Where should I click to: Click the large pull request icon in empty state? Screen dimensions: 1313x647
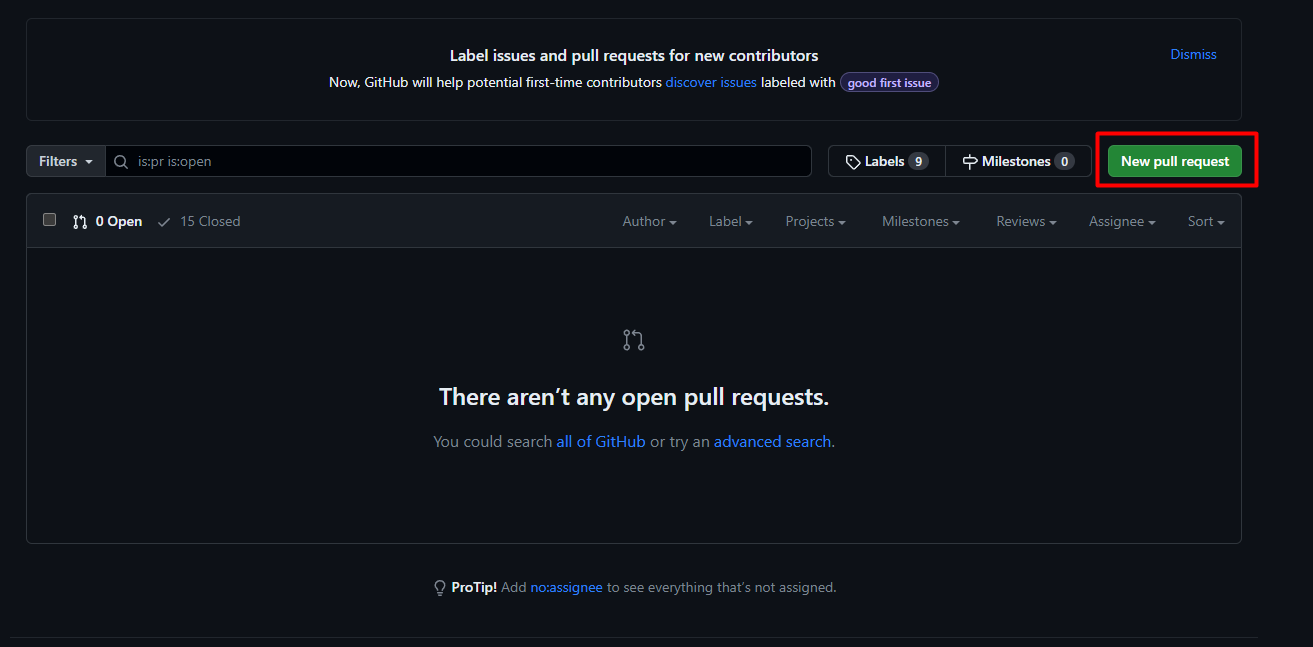[634, 340]
